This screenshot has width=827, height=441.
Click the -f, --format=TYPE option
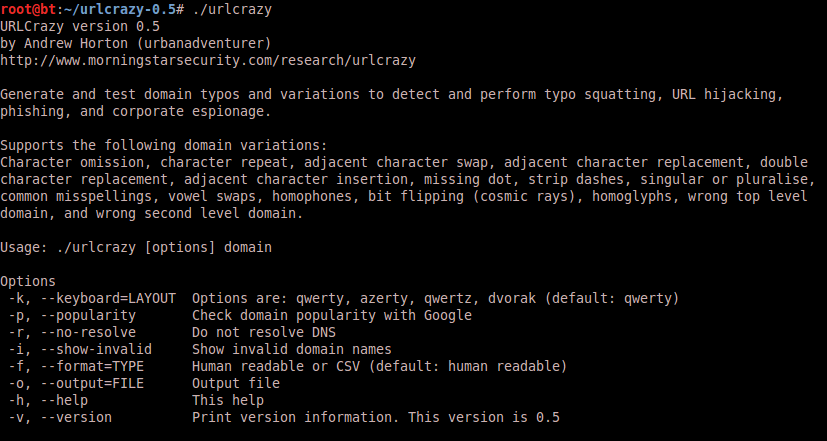coord(76,367)
